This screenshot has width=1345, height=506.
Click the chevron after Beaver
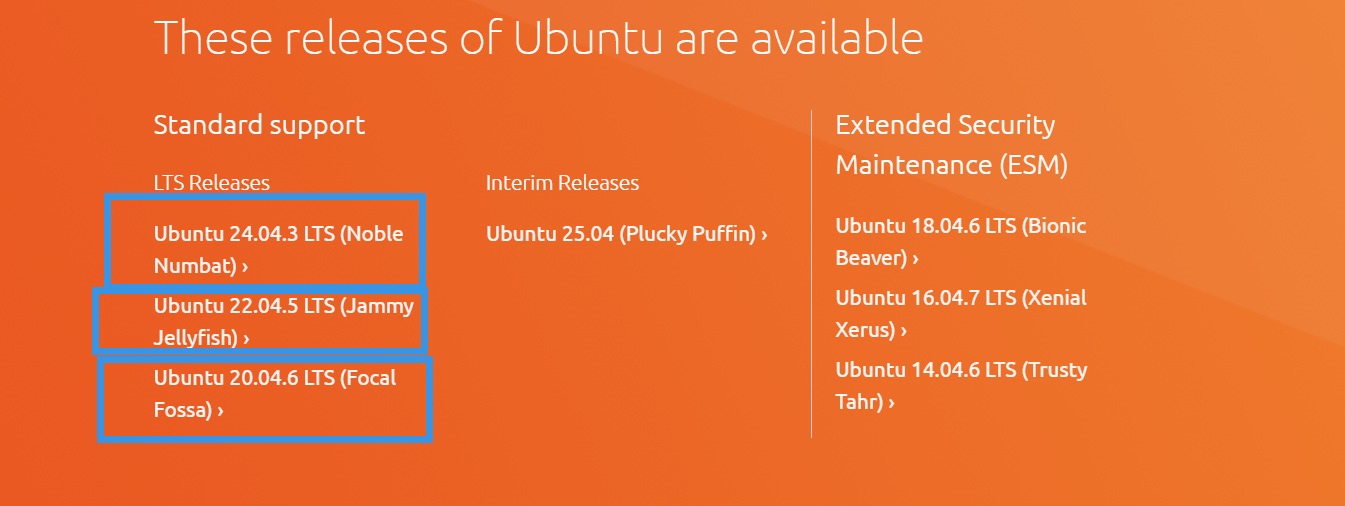[x=915, y=259]
